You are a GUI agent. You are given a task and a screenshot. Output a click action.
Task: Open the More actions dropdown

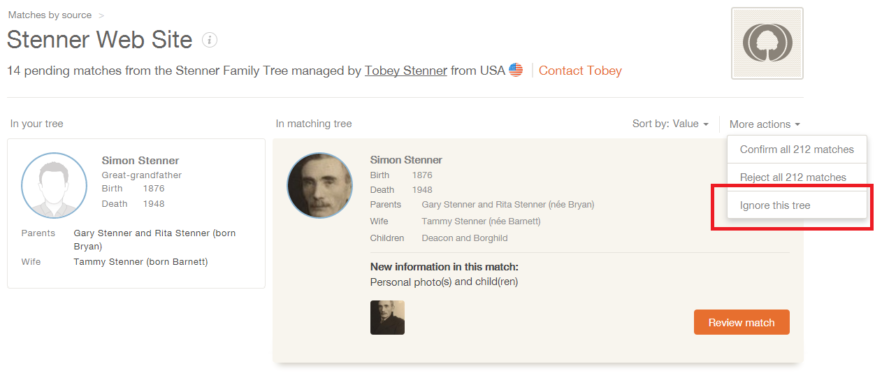(765, 125)
